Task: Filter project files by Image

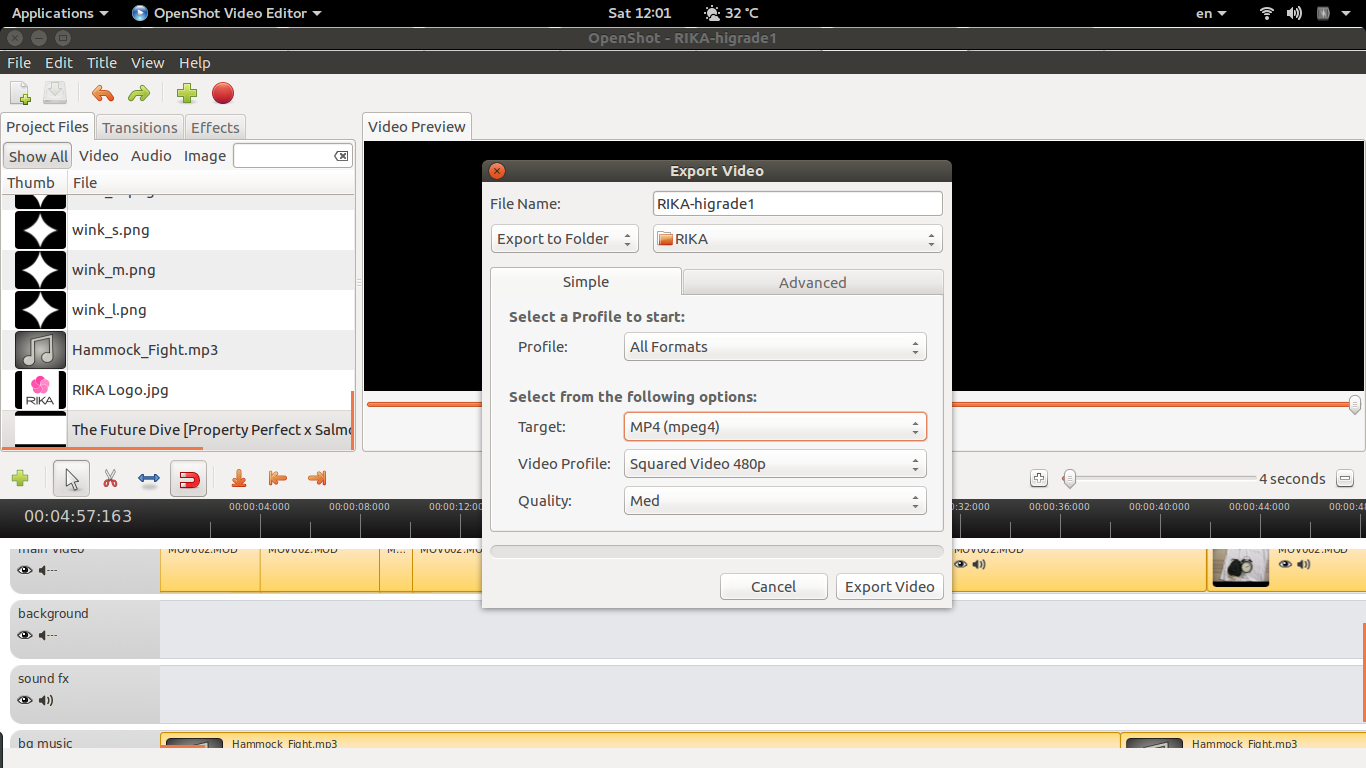Action: (205, 156)
